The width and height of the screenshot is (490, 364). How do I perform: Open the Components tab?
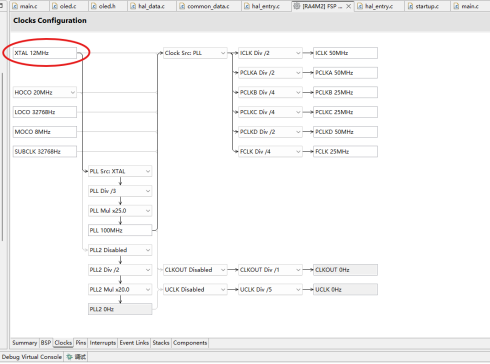pos(190,343)
